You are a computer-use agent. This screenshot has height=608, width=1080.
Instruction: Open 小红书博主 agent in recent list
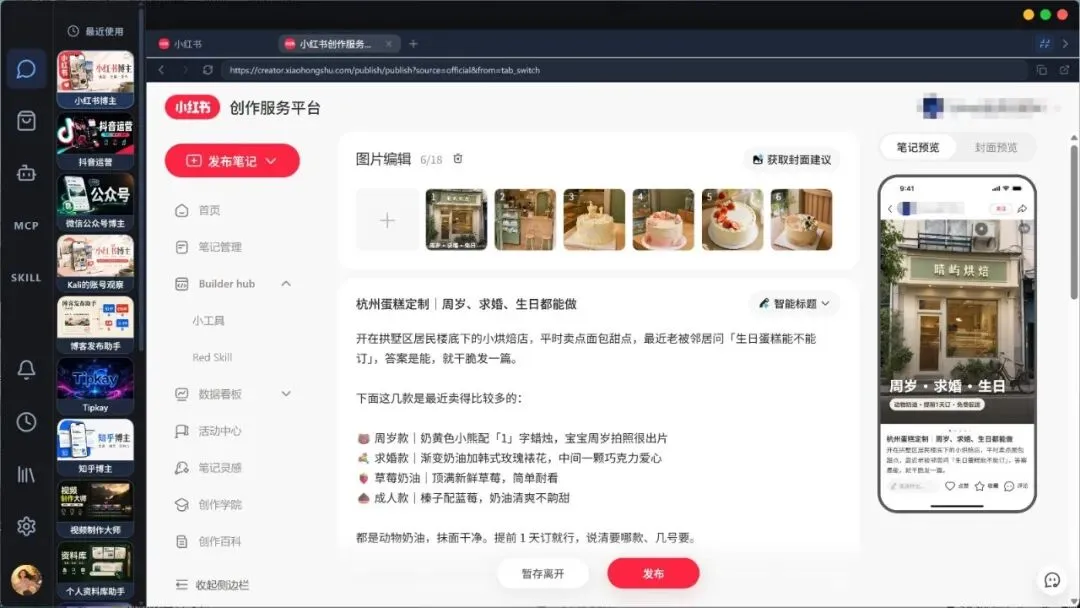[x=95, y=78]
